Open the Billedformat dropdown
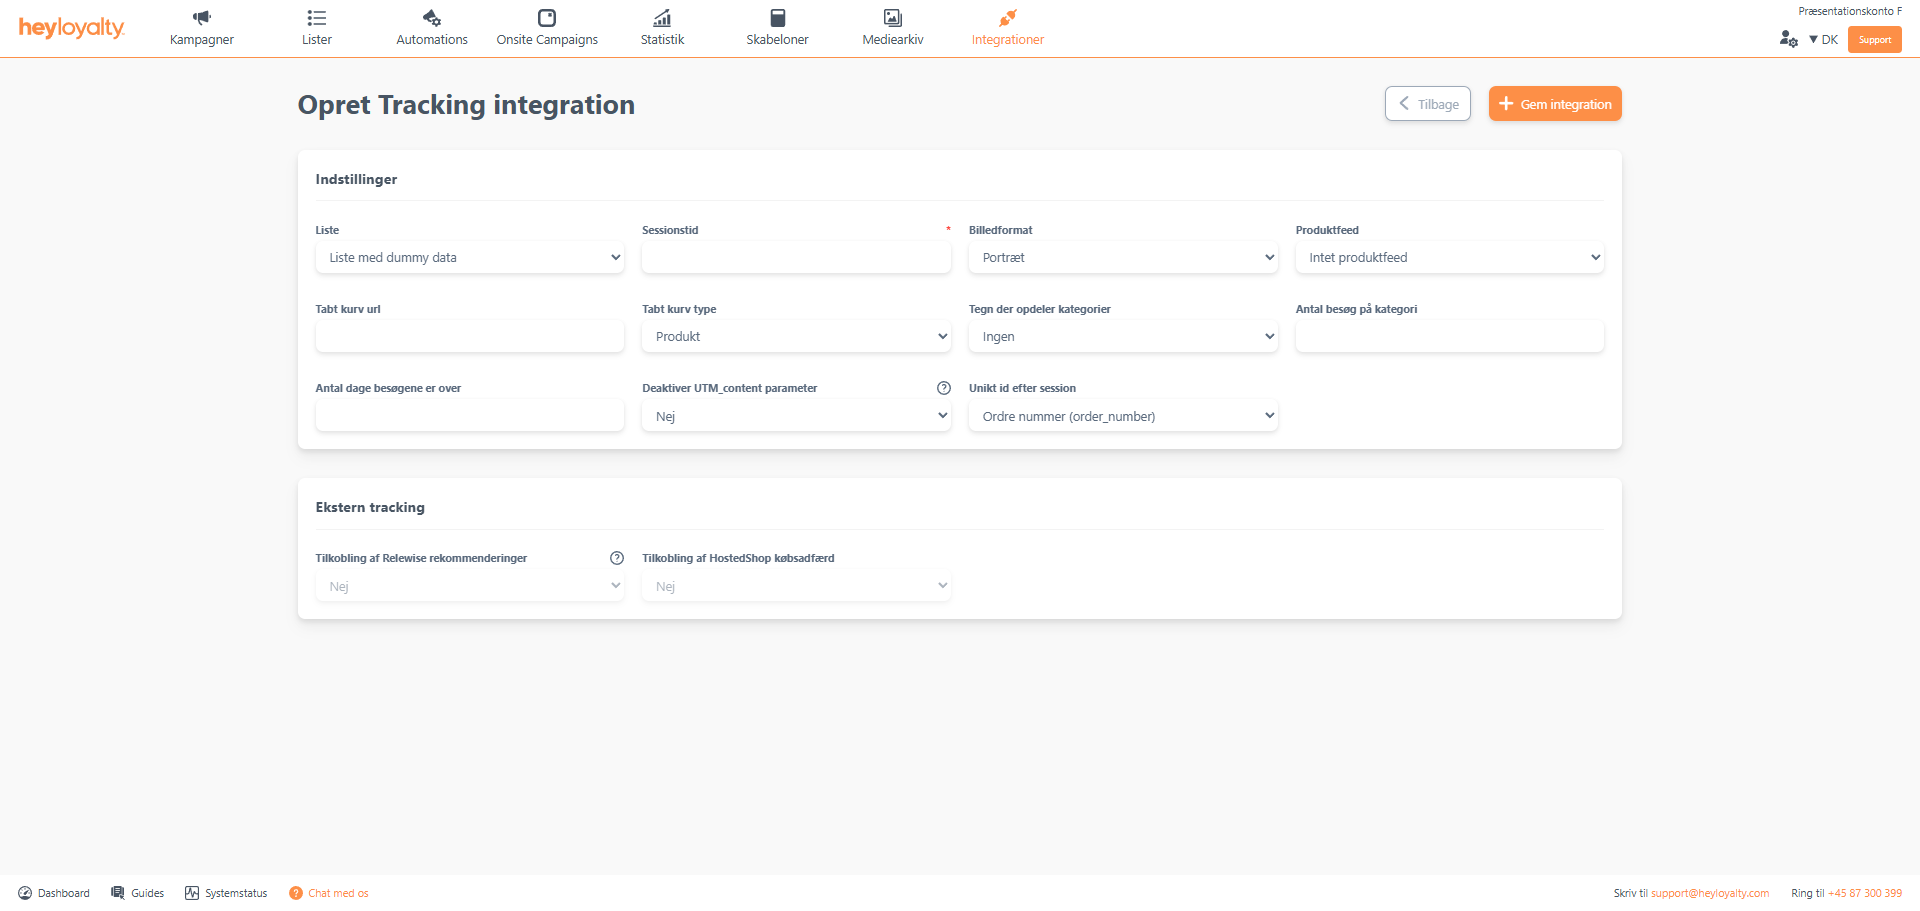The width and height of the screenshot is (1920, 911). (x=1122, y=257)
